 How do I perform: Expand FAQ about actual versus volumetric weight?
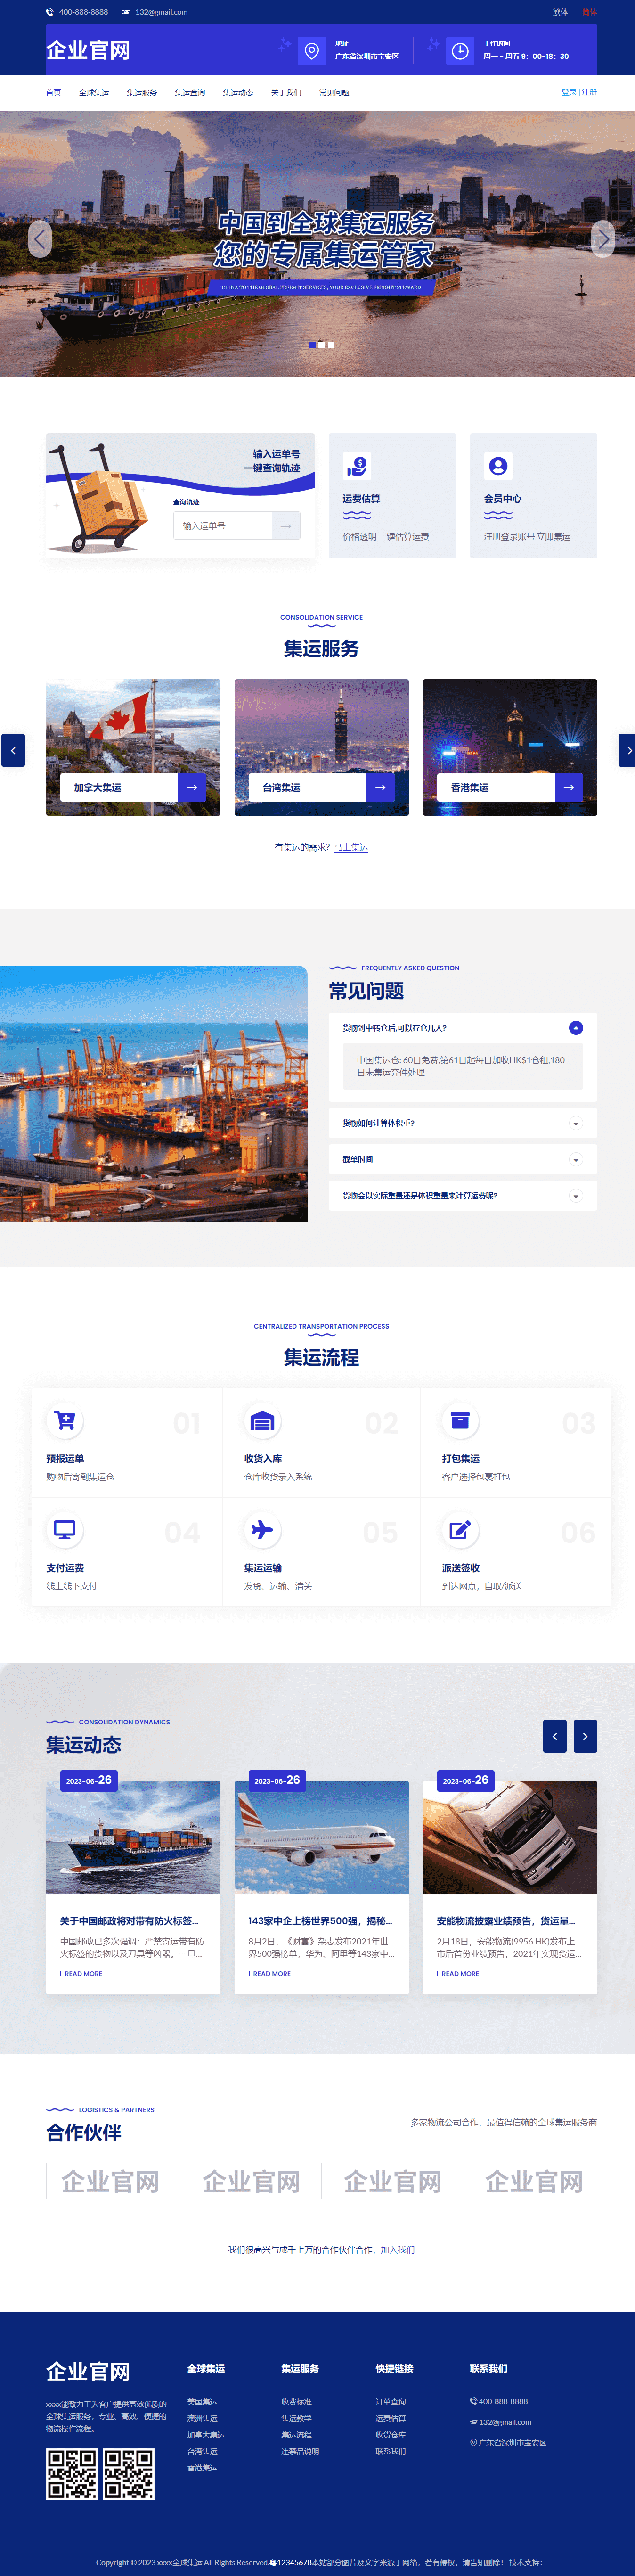[x=576, y=1195]
